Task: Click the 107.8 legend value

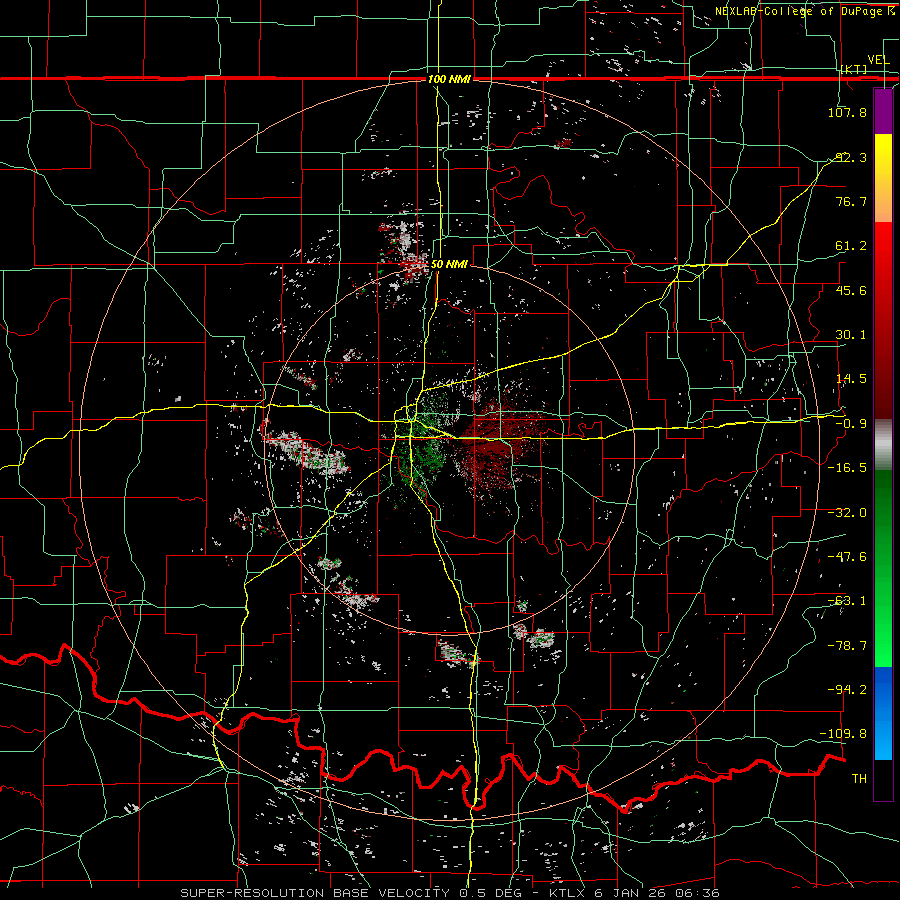Action: 847,112
